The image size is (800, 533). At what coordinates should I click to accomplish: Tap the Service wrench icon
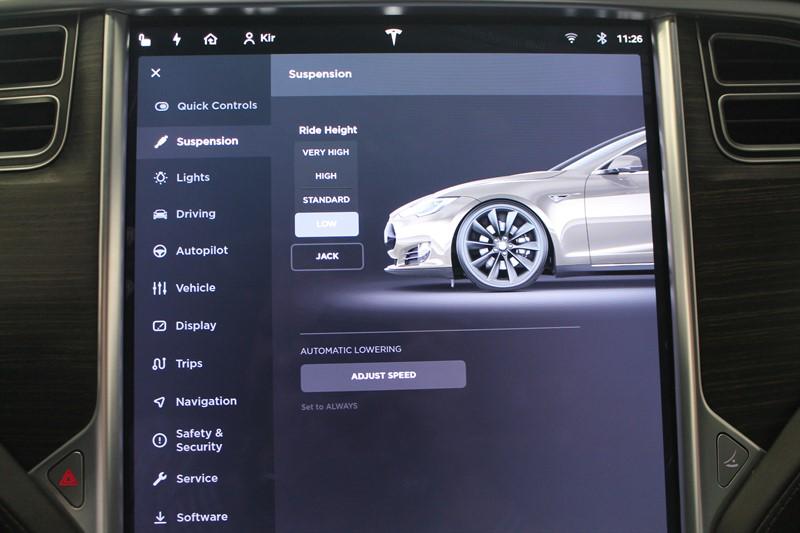159,479
